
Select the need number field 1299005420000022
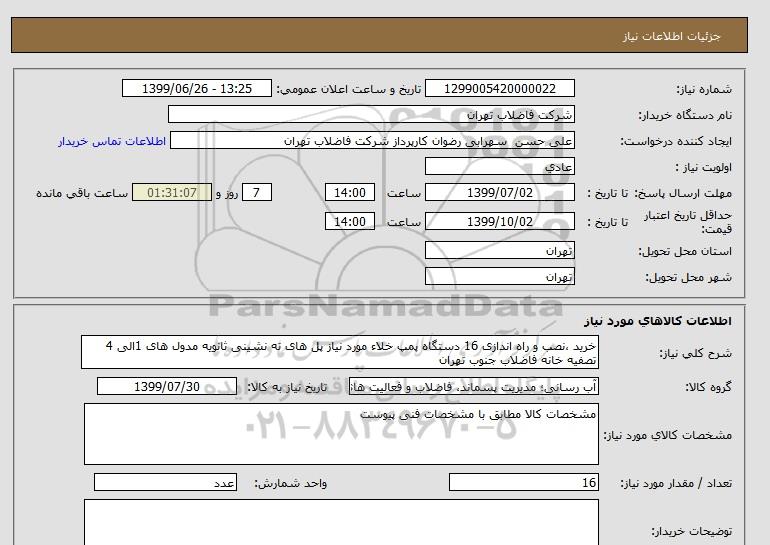(x=499, y=88)
